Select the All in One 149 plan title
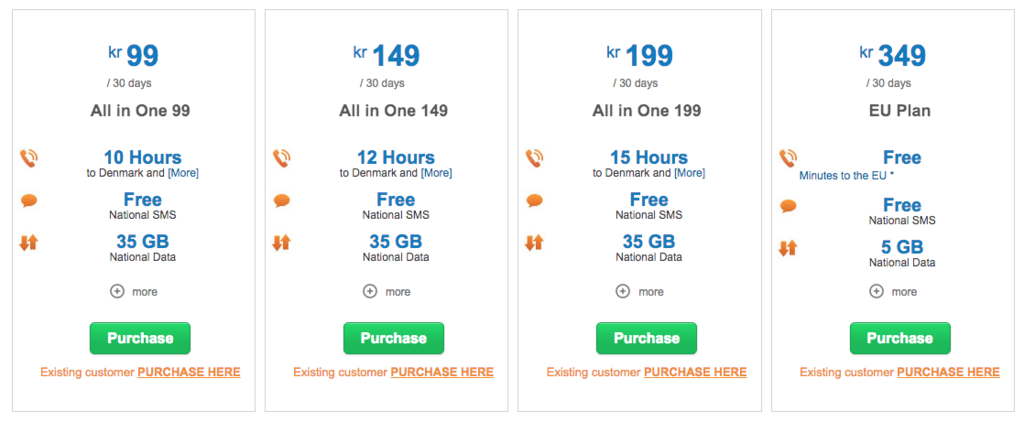Viewport: 1024px width, 422px height. coord(393,111)
